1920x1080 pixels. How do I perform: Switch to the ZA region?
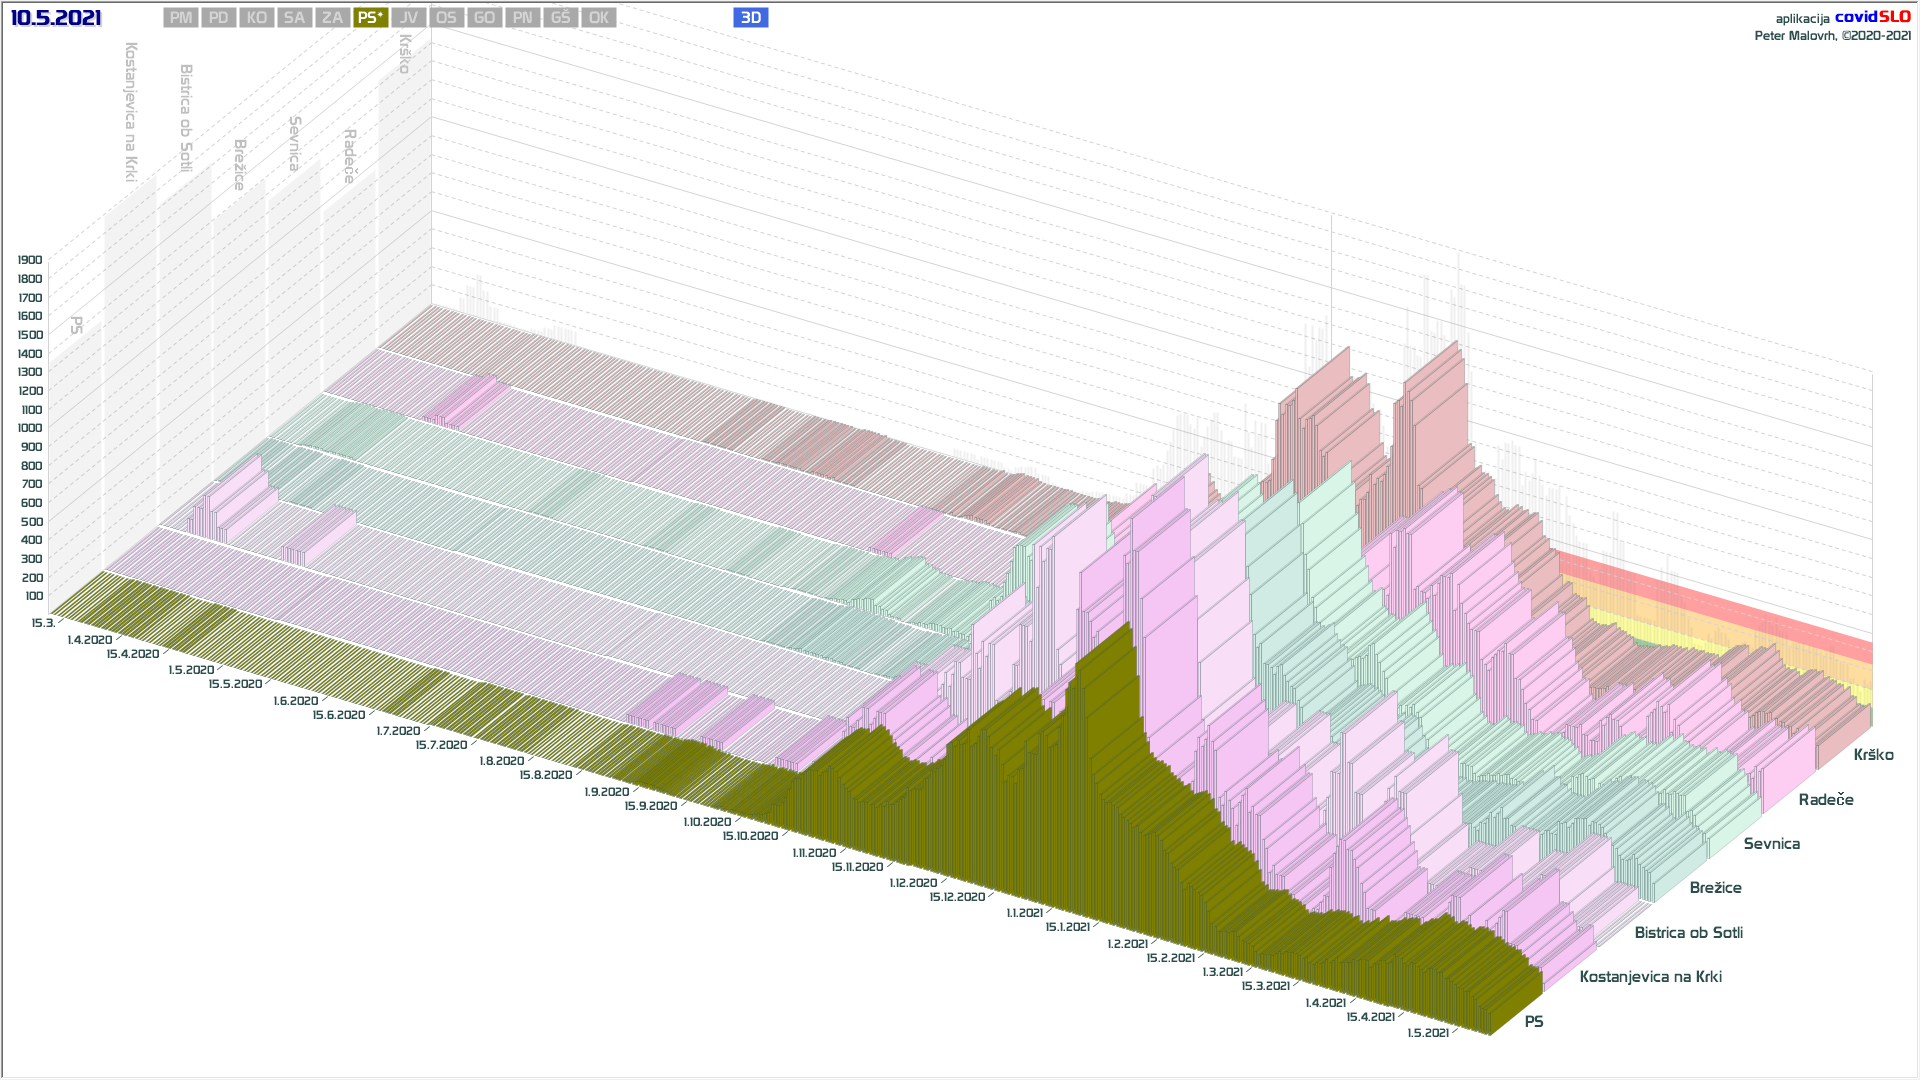click(332, 18)
